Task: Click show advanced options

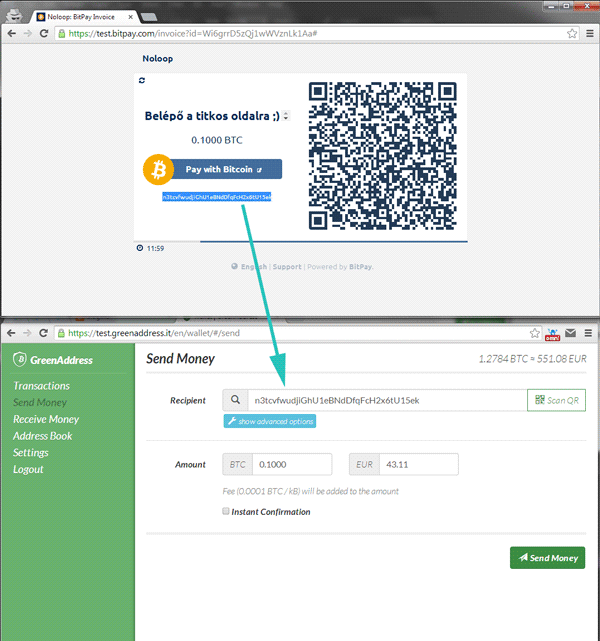Action: click(270, 421)
